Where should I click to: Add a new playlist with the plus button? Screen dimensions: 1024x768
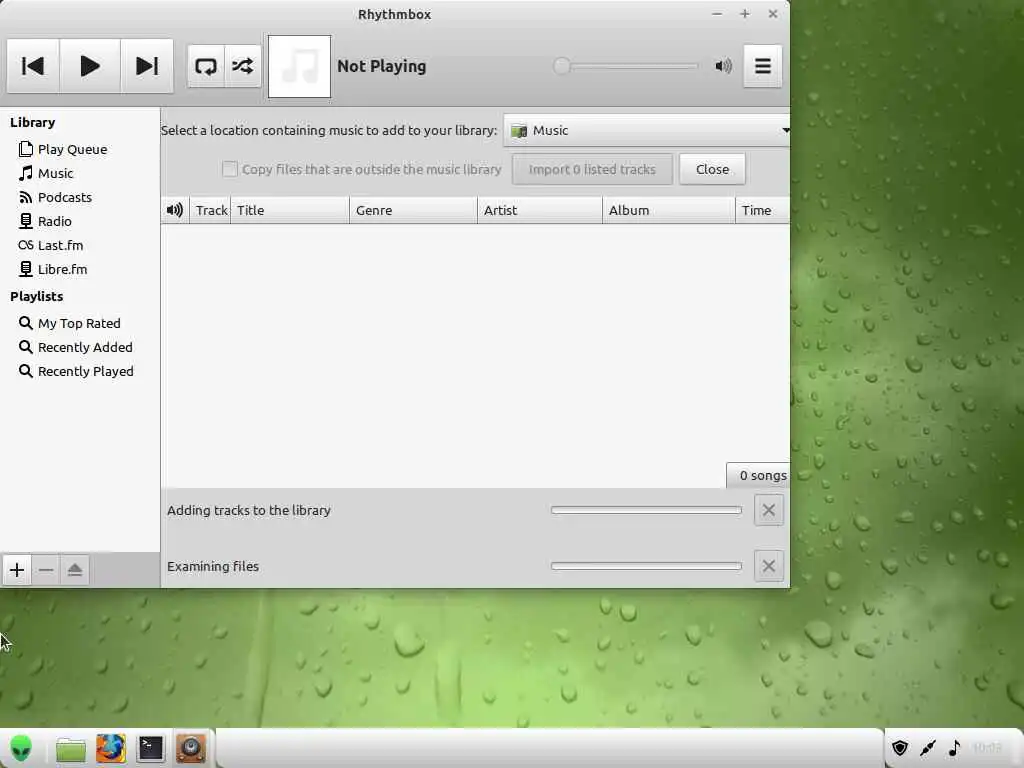pyautogui.click(x=17, y=570)
